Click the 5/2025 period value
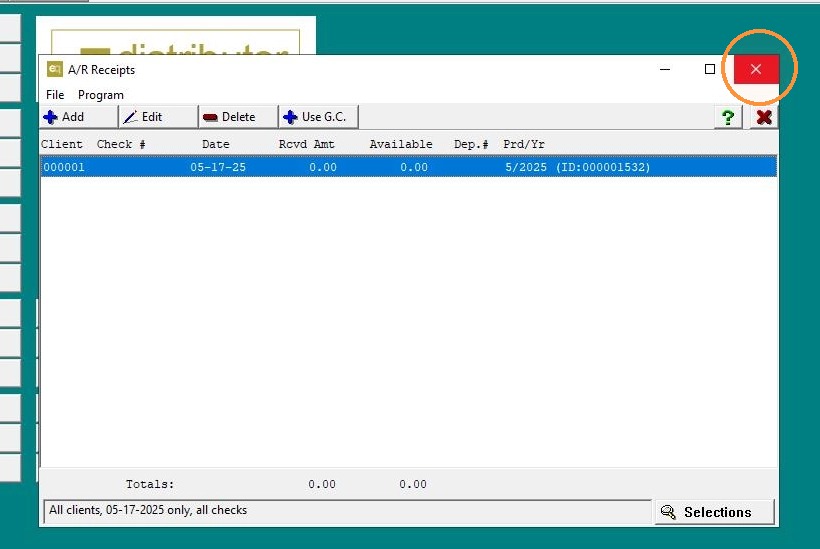Image resolution: width=820 pixels, height=549 pixels. point(526,167)
